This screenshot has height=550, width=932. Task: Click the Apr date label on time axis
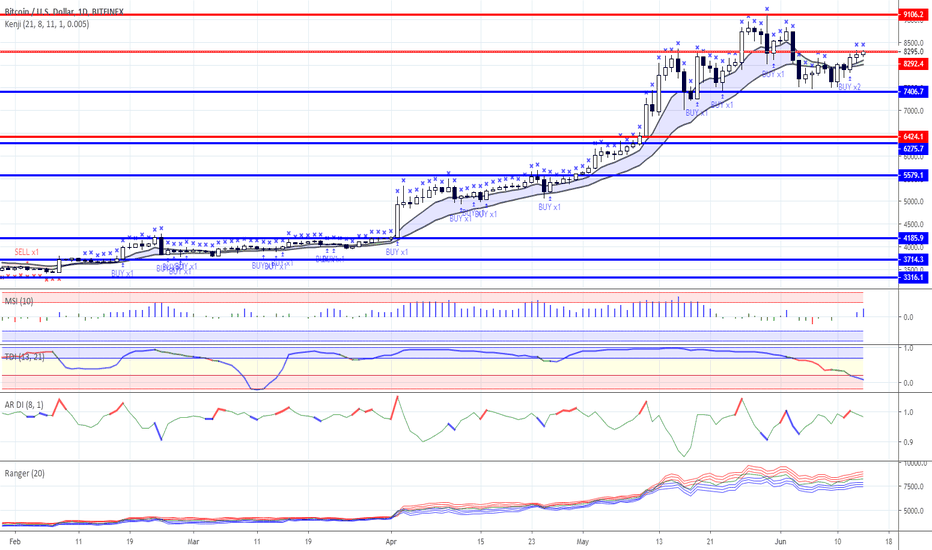[391, 542]
